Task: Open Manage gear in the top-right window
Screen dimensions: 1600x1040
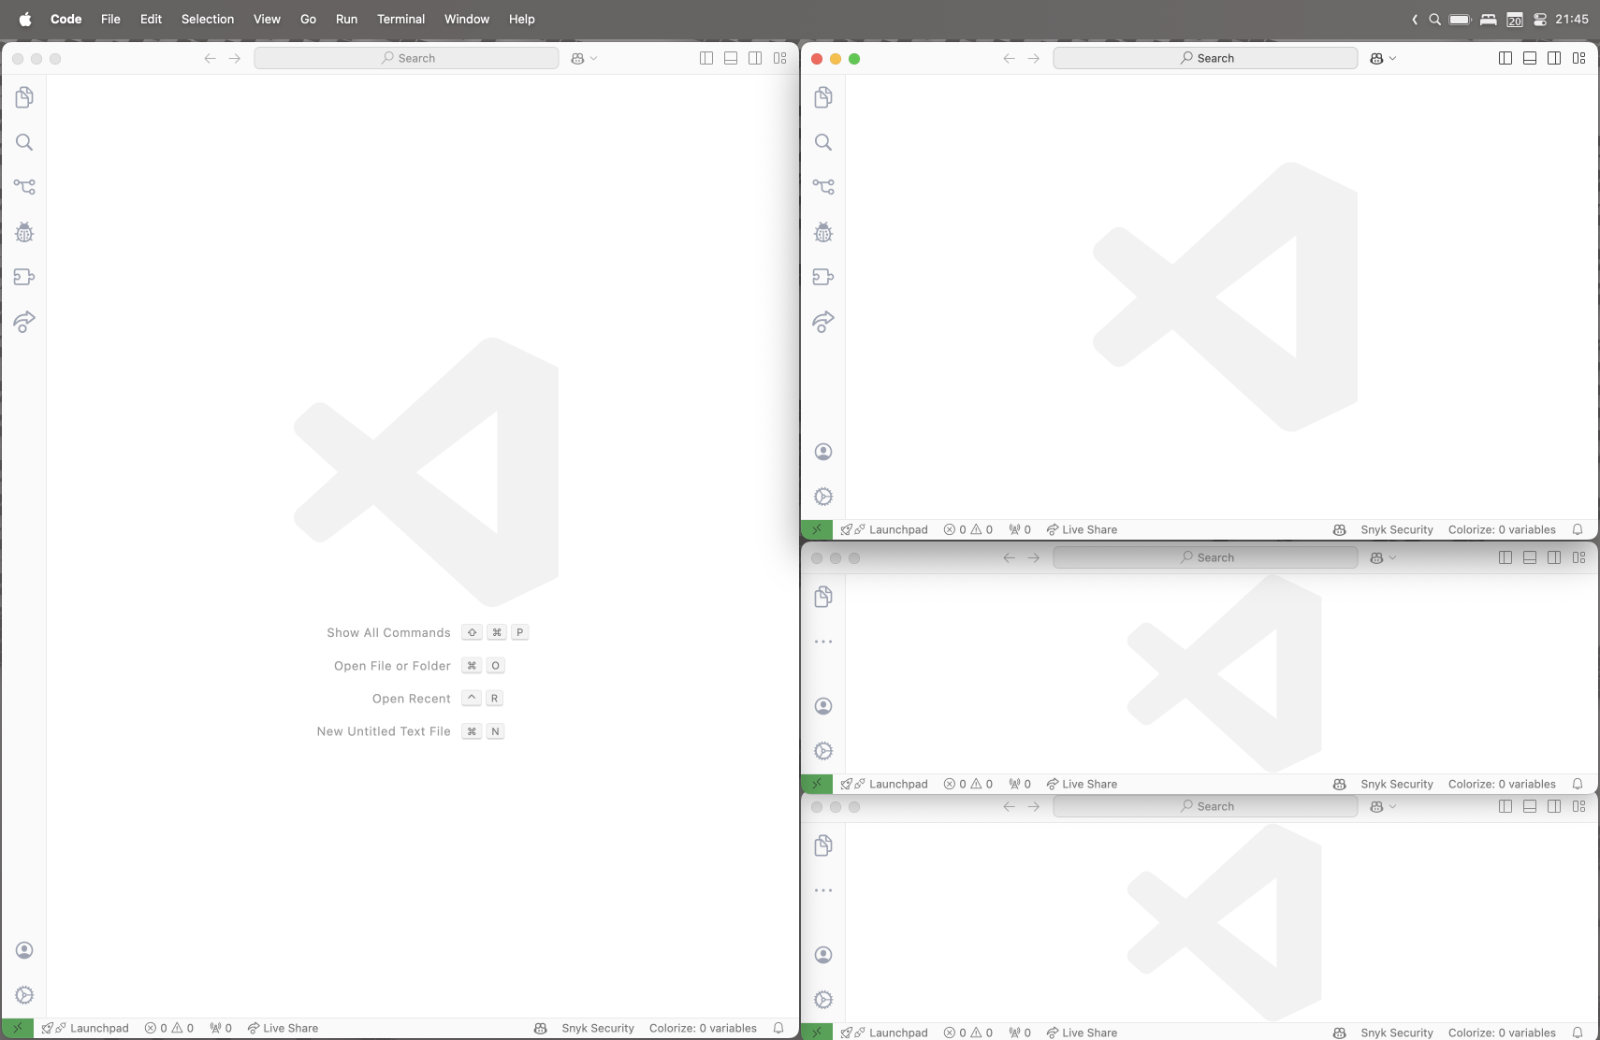Action: [823, 497]
